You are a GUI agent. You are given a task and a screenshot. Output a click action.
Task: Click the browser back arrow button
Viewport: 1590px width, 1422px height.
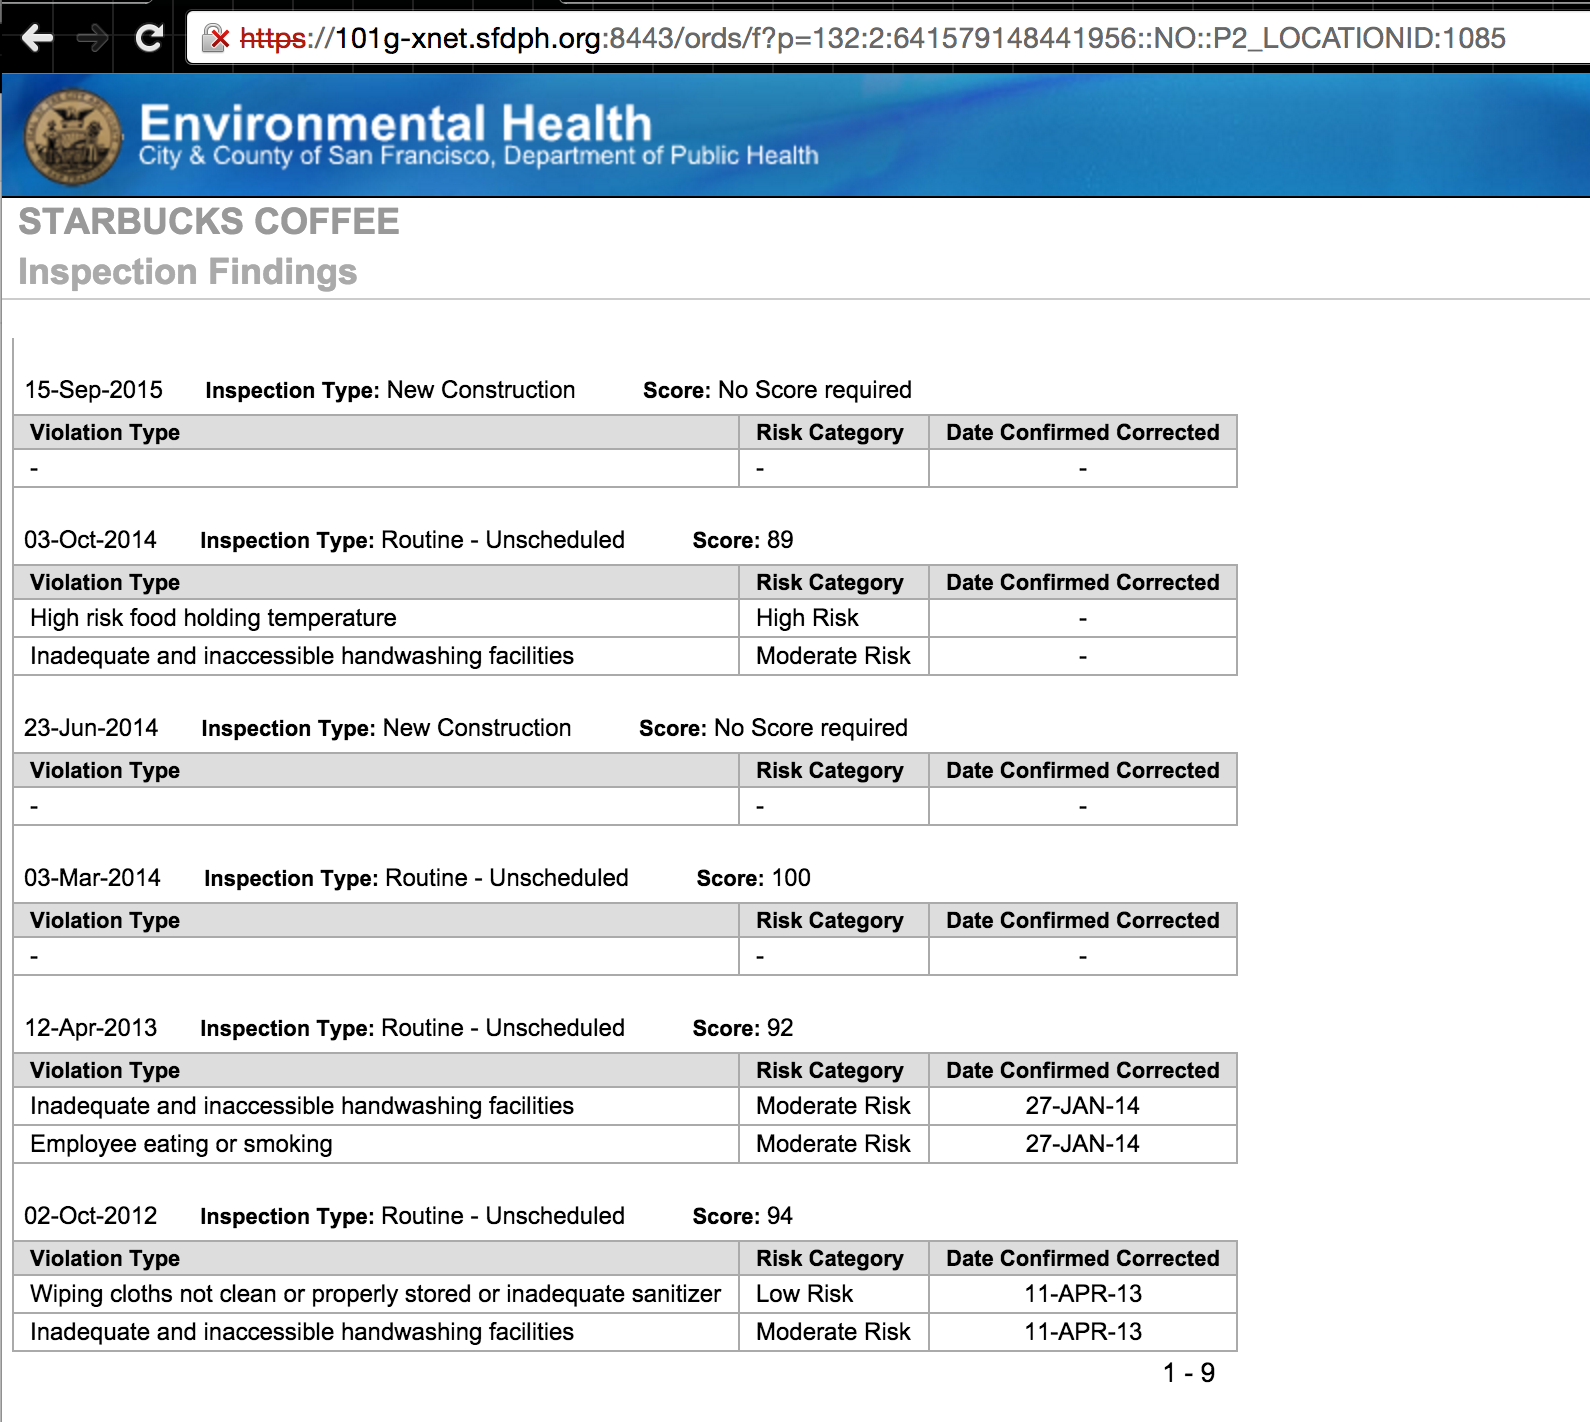click(37, 38)
